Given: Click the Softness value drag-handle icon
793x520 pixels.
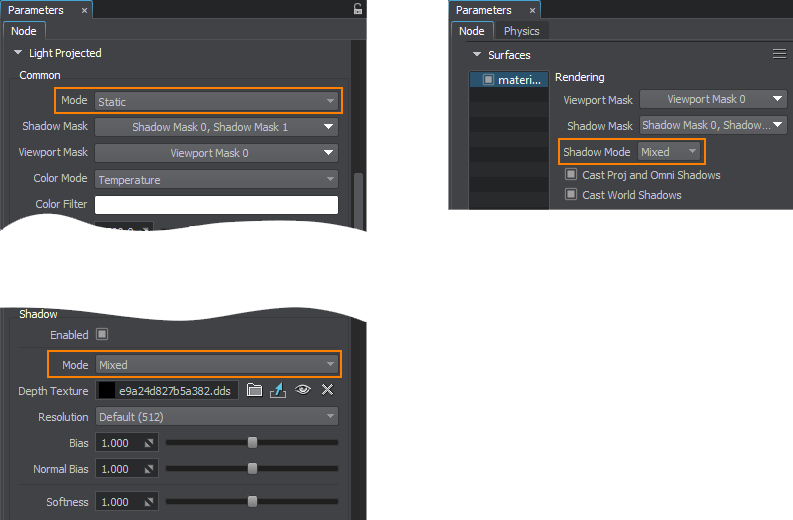Looking at the screenshot, I should tap(149, 502).
